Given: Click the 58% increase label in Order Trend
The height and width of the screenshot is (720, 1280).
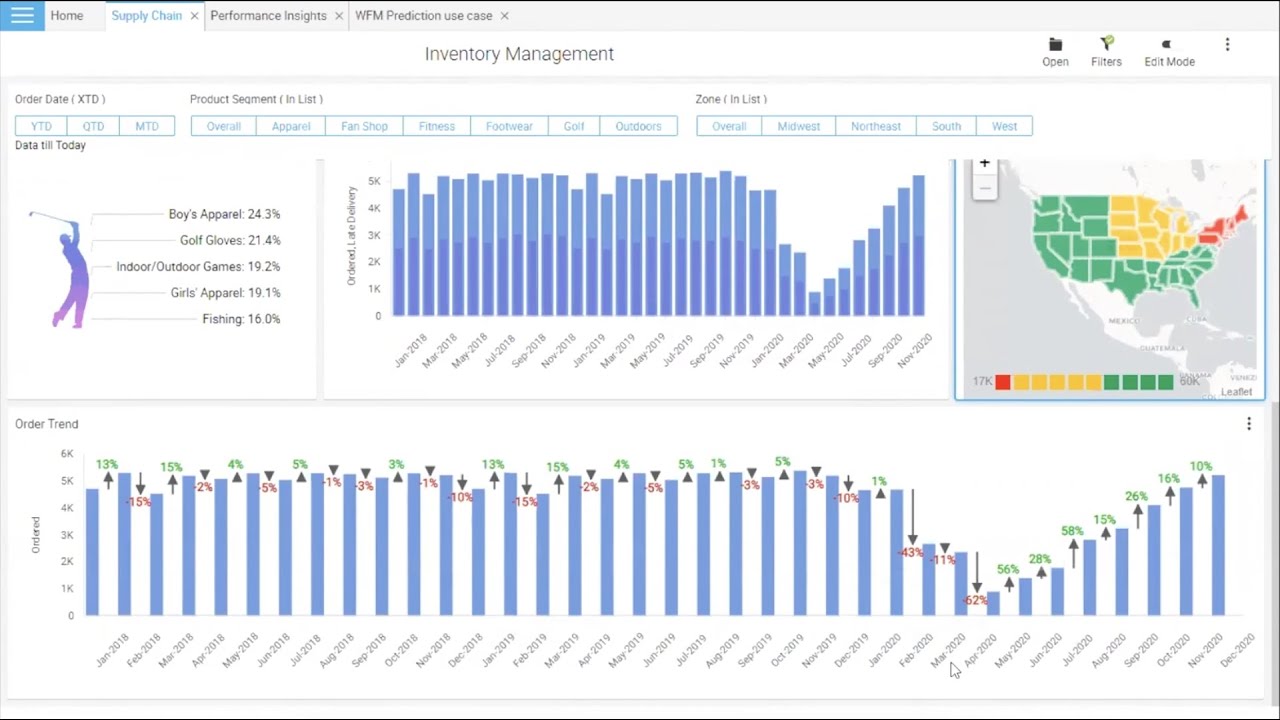Looking at the screenshot, I should 1072,531.
